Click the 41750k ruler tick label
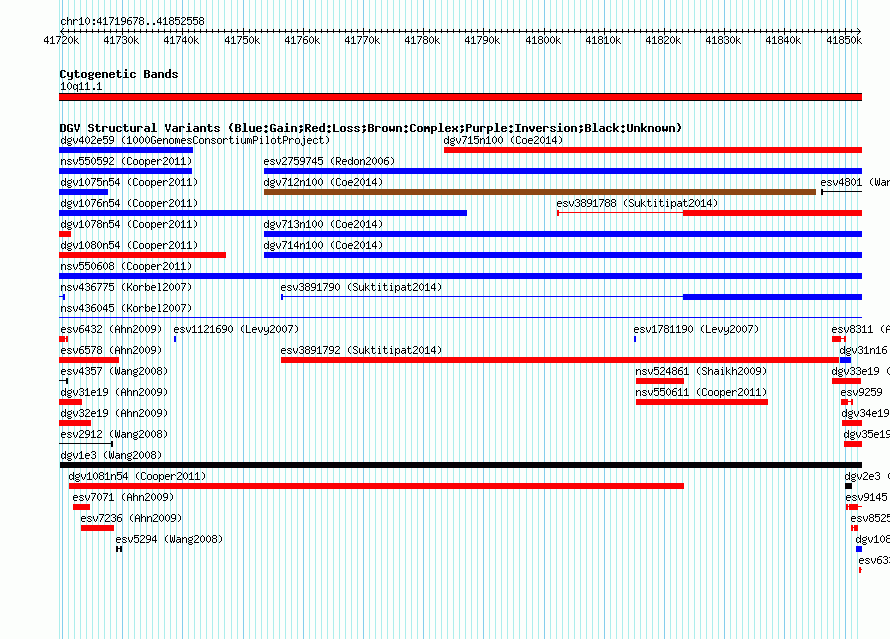The image size is (890, 639). click(x=242, y=40)
